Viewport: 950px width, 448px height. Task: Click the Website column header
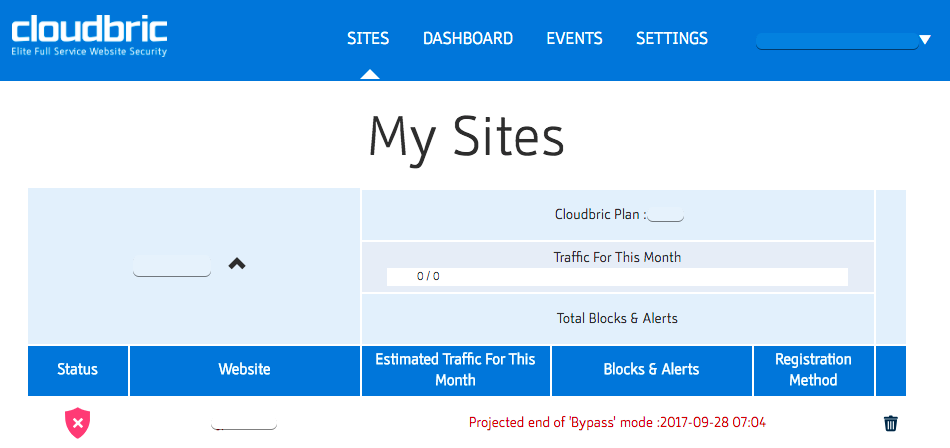244,369
